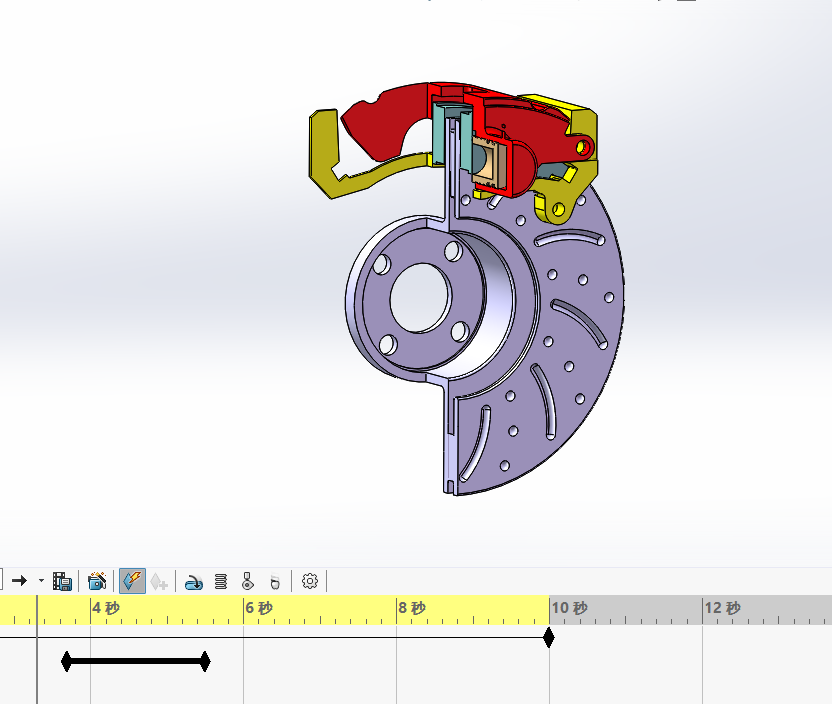Click the playback mode arrow icon
The width and height of the screenshot is (832, 704).
[19, 580]
